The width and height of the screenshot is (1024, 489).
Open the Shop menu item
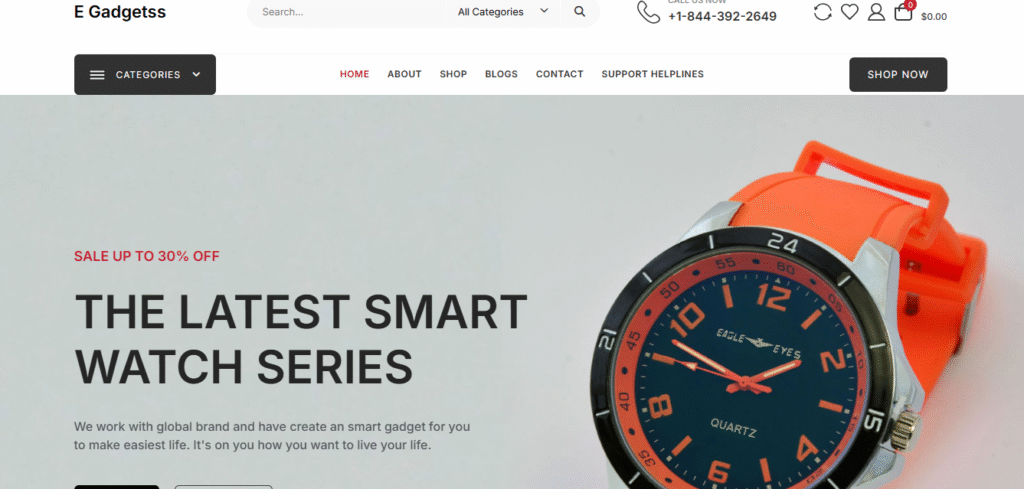click(453, 74)
